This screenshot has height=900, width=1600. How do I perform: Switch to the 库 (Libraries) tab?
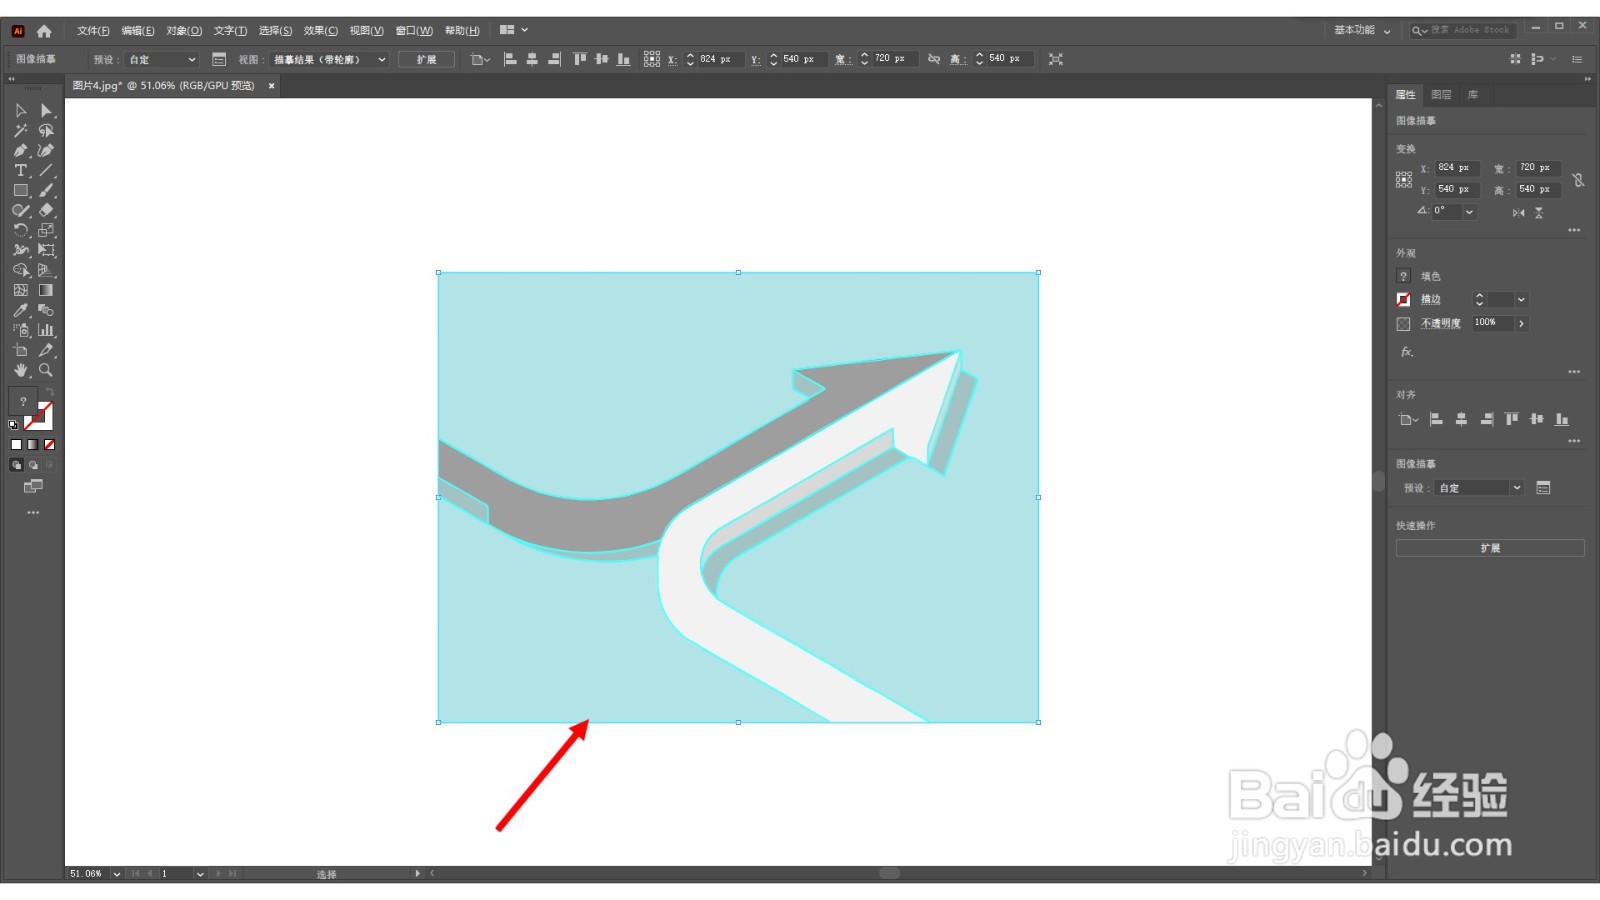[x=1473, y=95]
